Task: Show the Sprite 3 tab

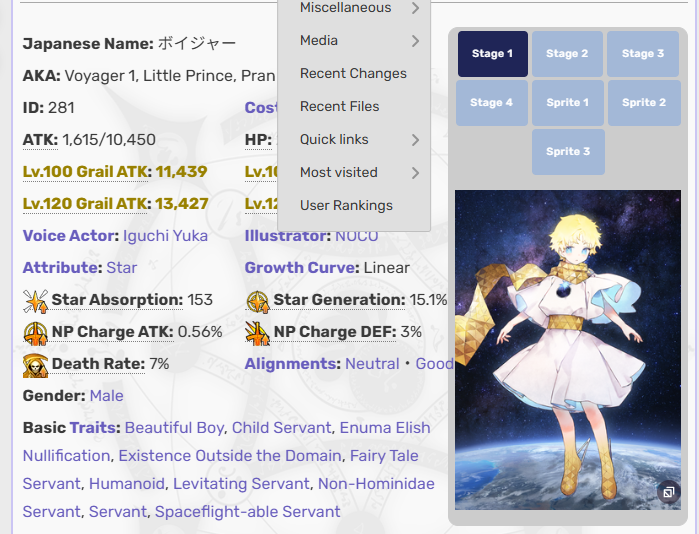Action: point(568,152)
